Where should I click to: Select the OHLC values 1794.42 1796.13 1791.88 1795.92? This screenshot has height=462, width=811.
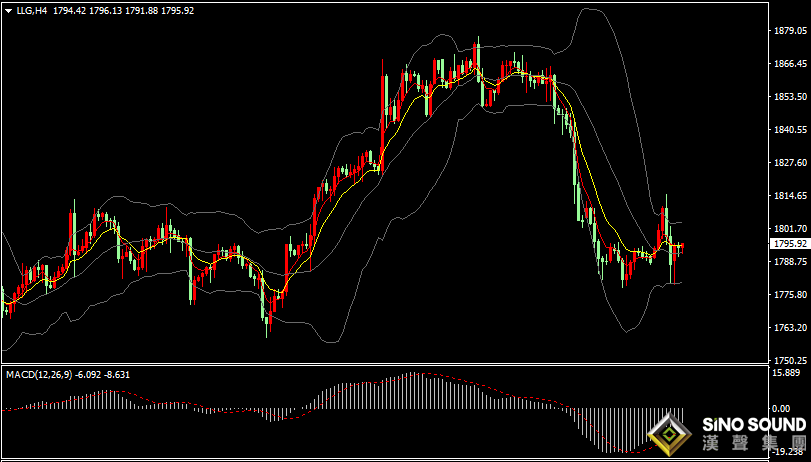[123, 10]
